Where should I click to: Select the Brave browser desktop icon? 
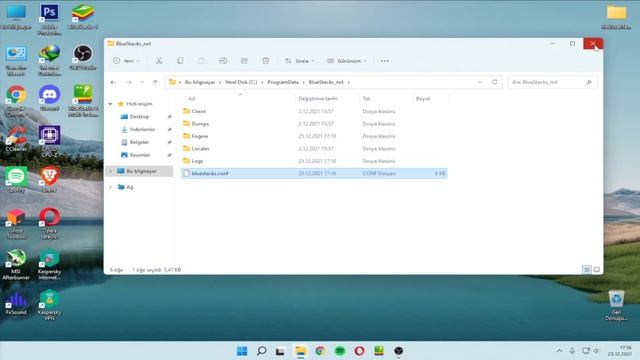[49, 180]
